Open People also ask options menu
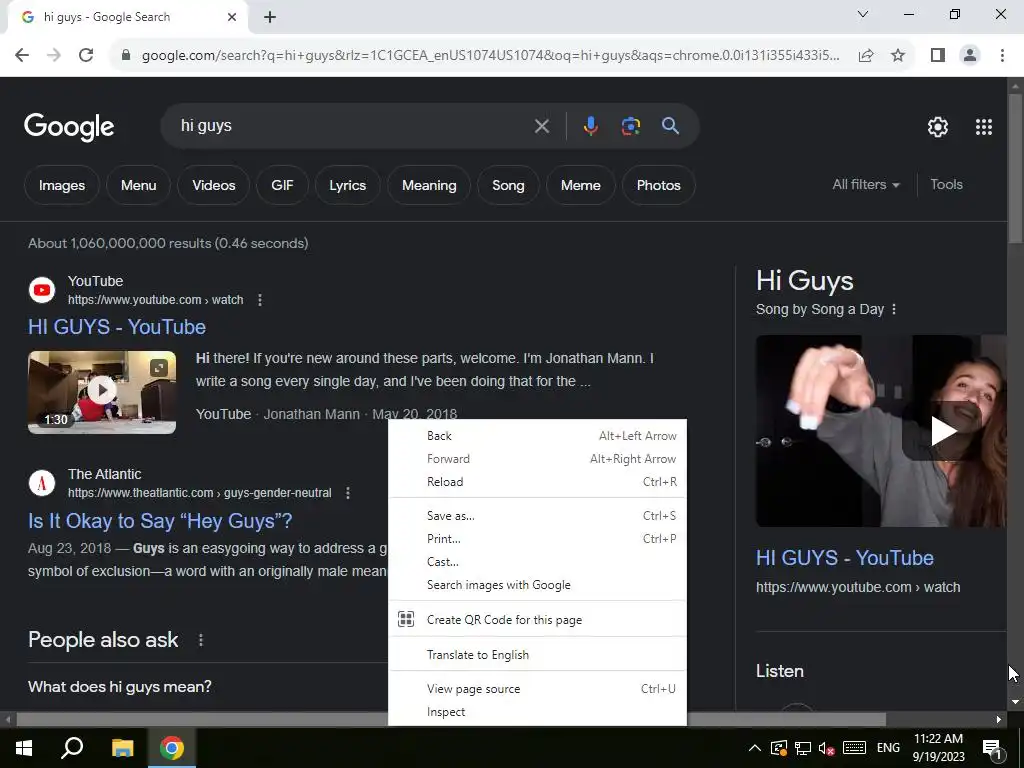 tap(201, 640)
